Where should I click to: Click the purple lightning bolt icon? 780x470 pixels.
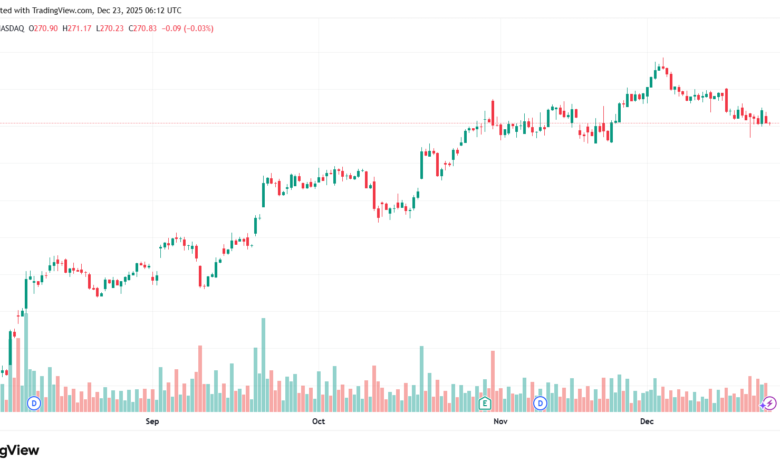(769, 403)
